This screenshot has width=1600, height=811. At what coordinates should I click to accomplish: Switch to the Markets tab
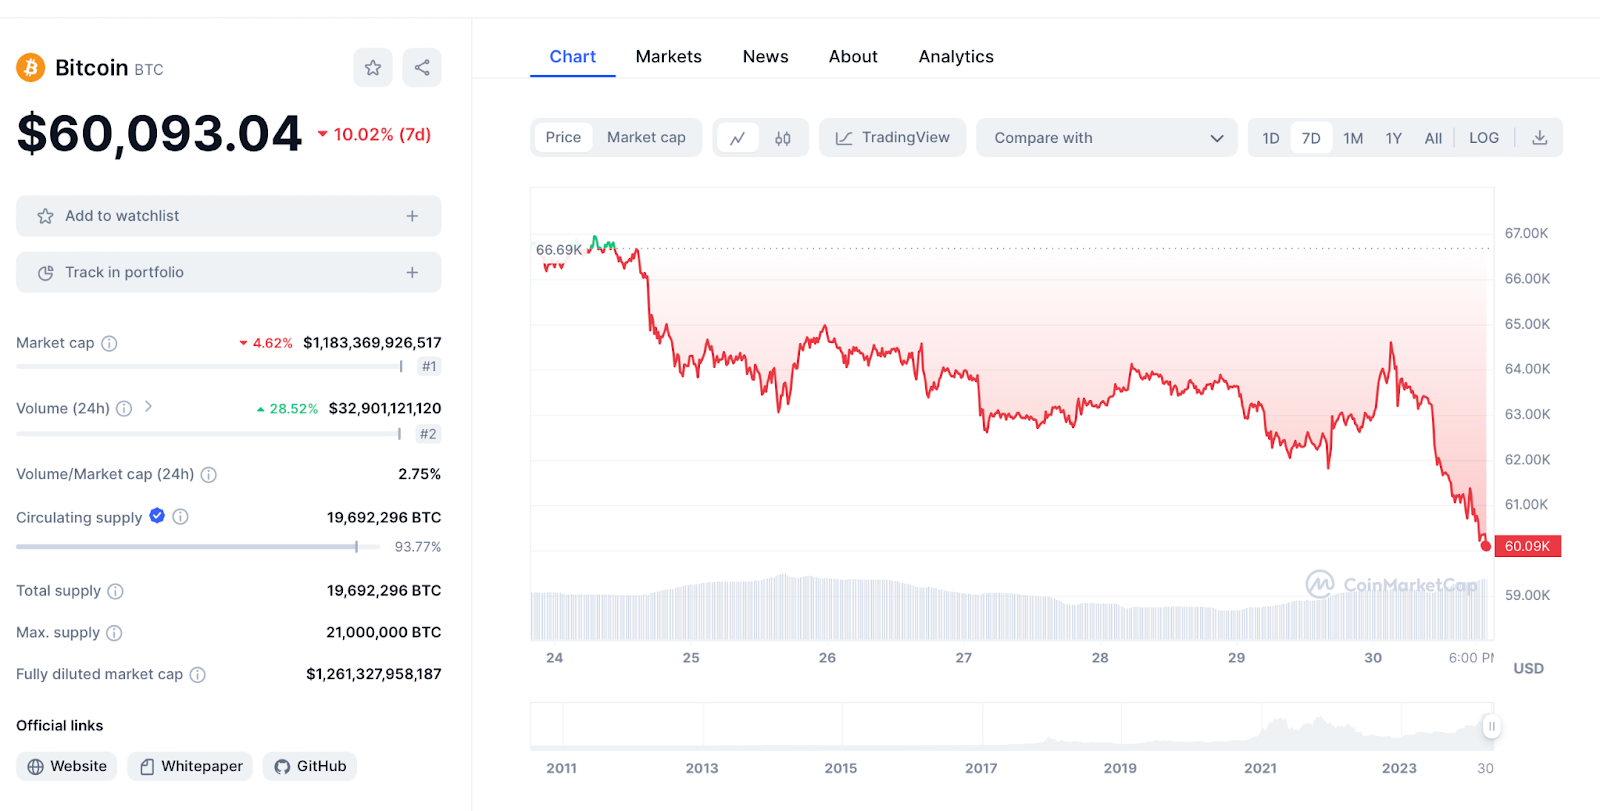pyautogui.click(x=669, y=57)
